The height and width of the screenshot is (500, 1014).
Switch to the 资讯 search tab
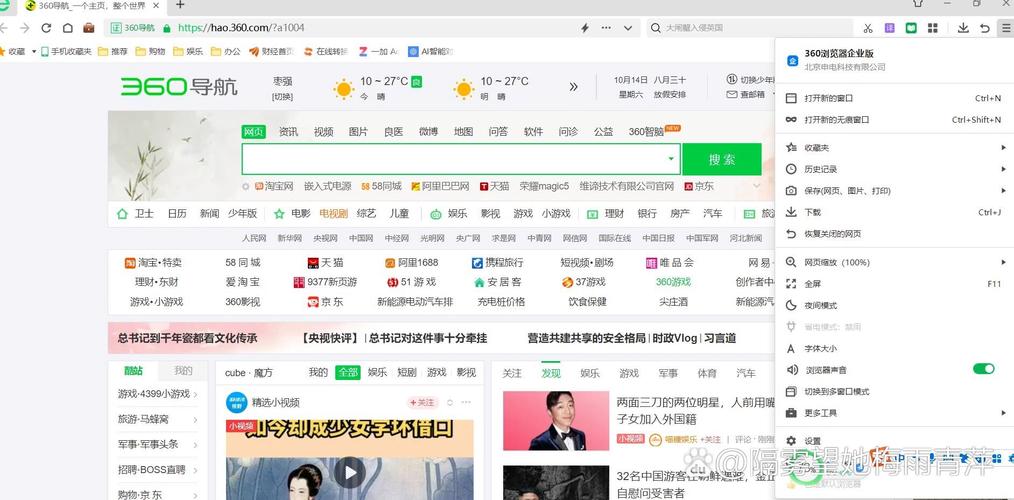pos(288,131)
